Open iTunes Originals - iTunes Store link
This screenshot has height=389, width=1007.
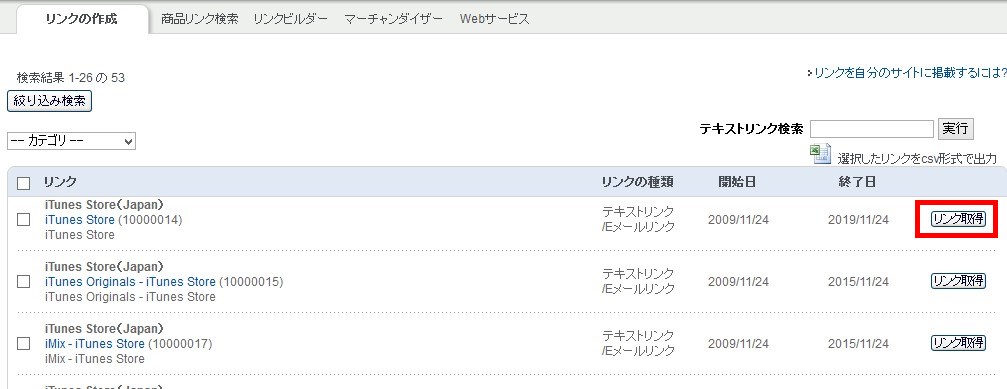[130, 281]
